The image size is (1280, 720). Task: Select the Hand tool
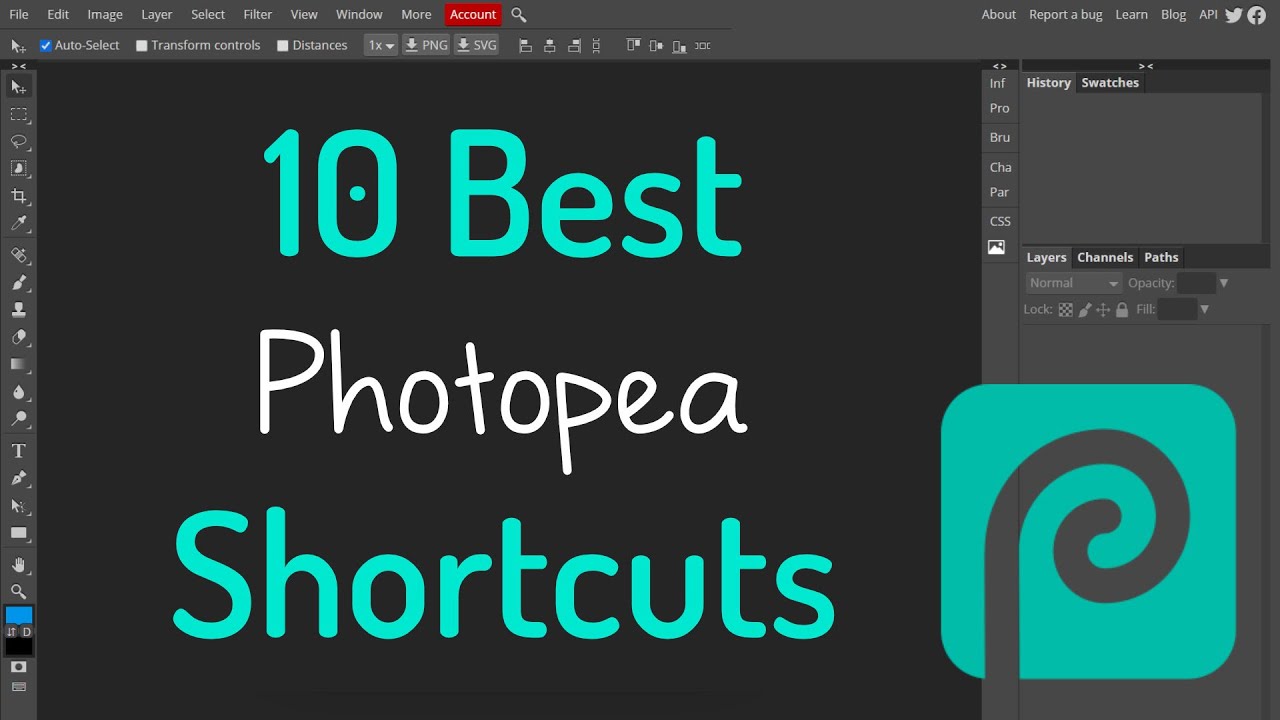18,565
